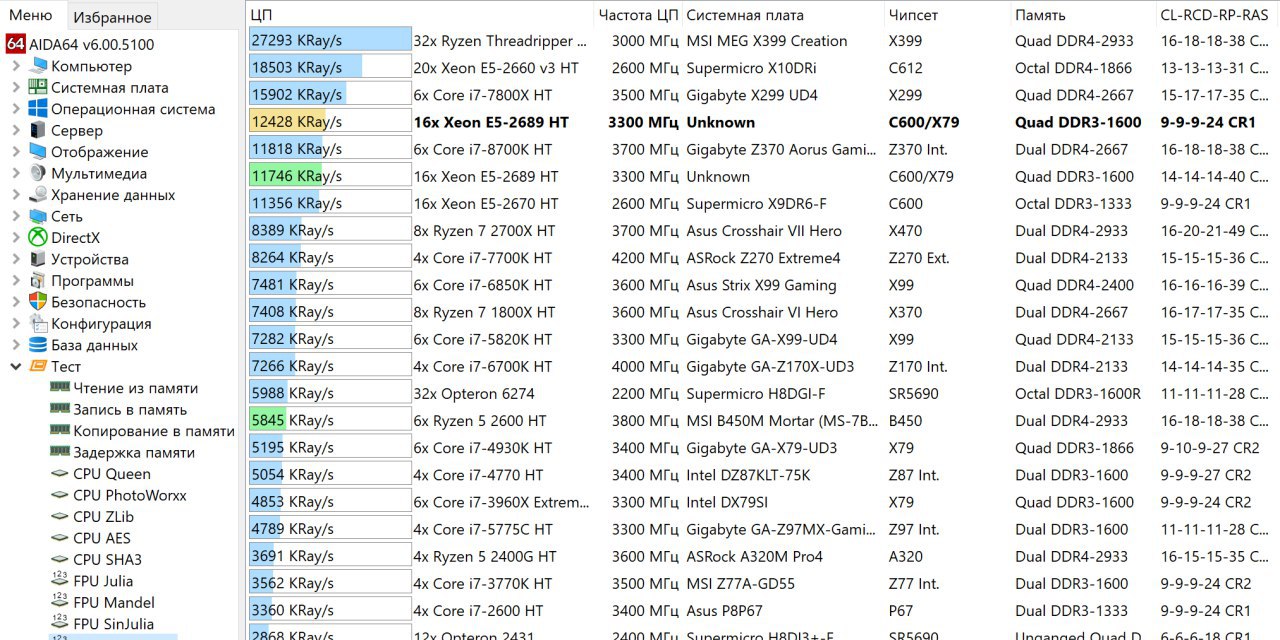Open the CPU SHA3 benchmark
The height and width of the screenshot is (640, 1280).
(x=107, y=560)
